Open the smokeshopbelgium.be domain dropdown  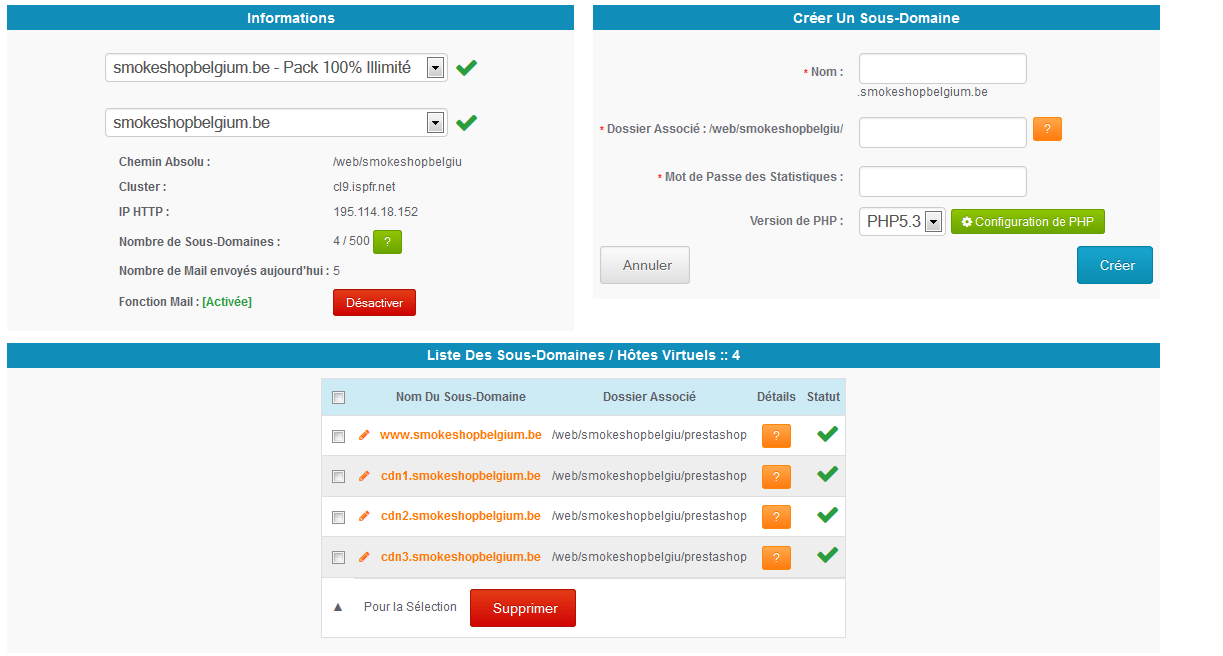(276, 122)
